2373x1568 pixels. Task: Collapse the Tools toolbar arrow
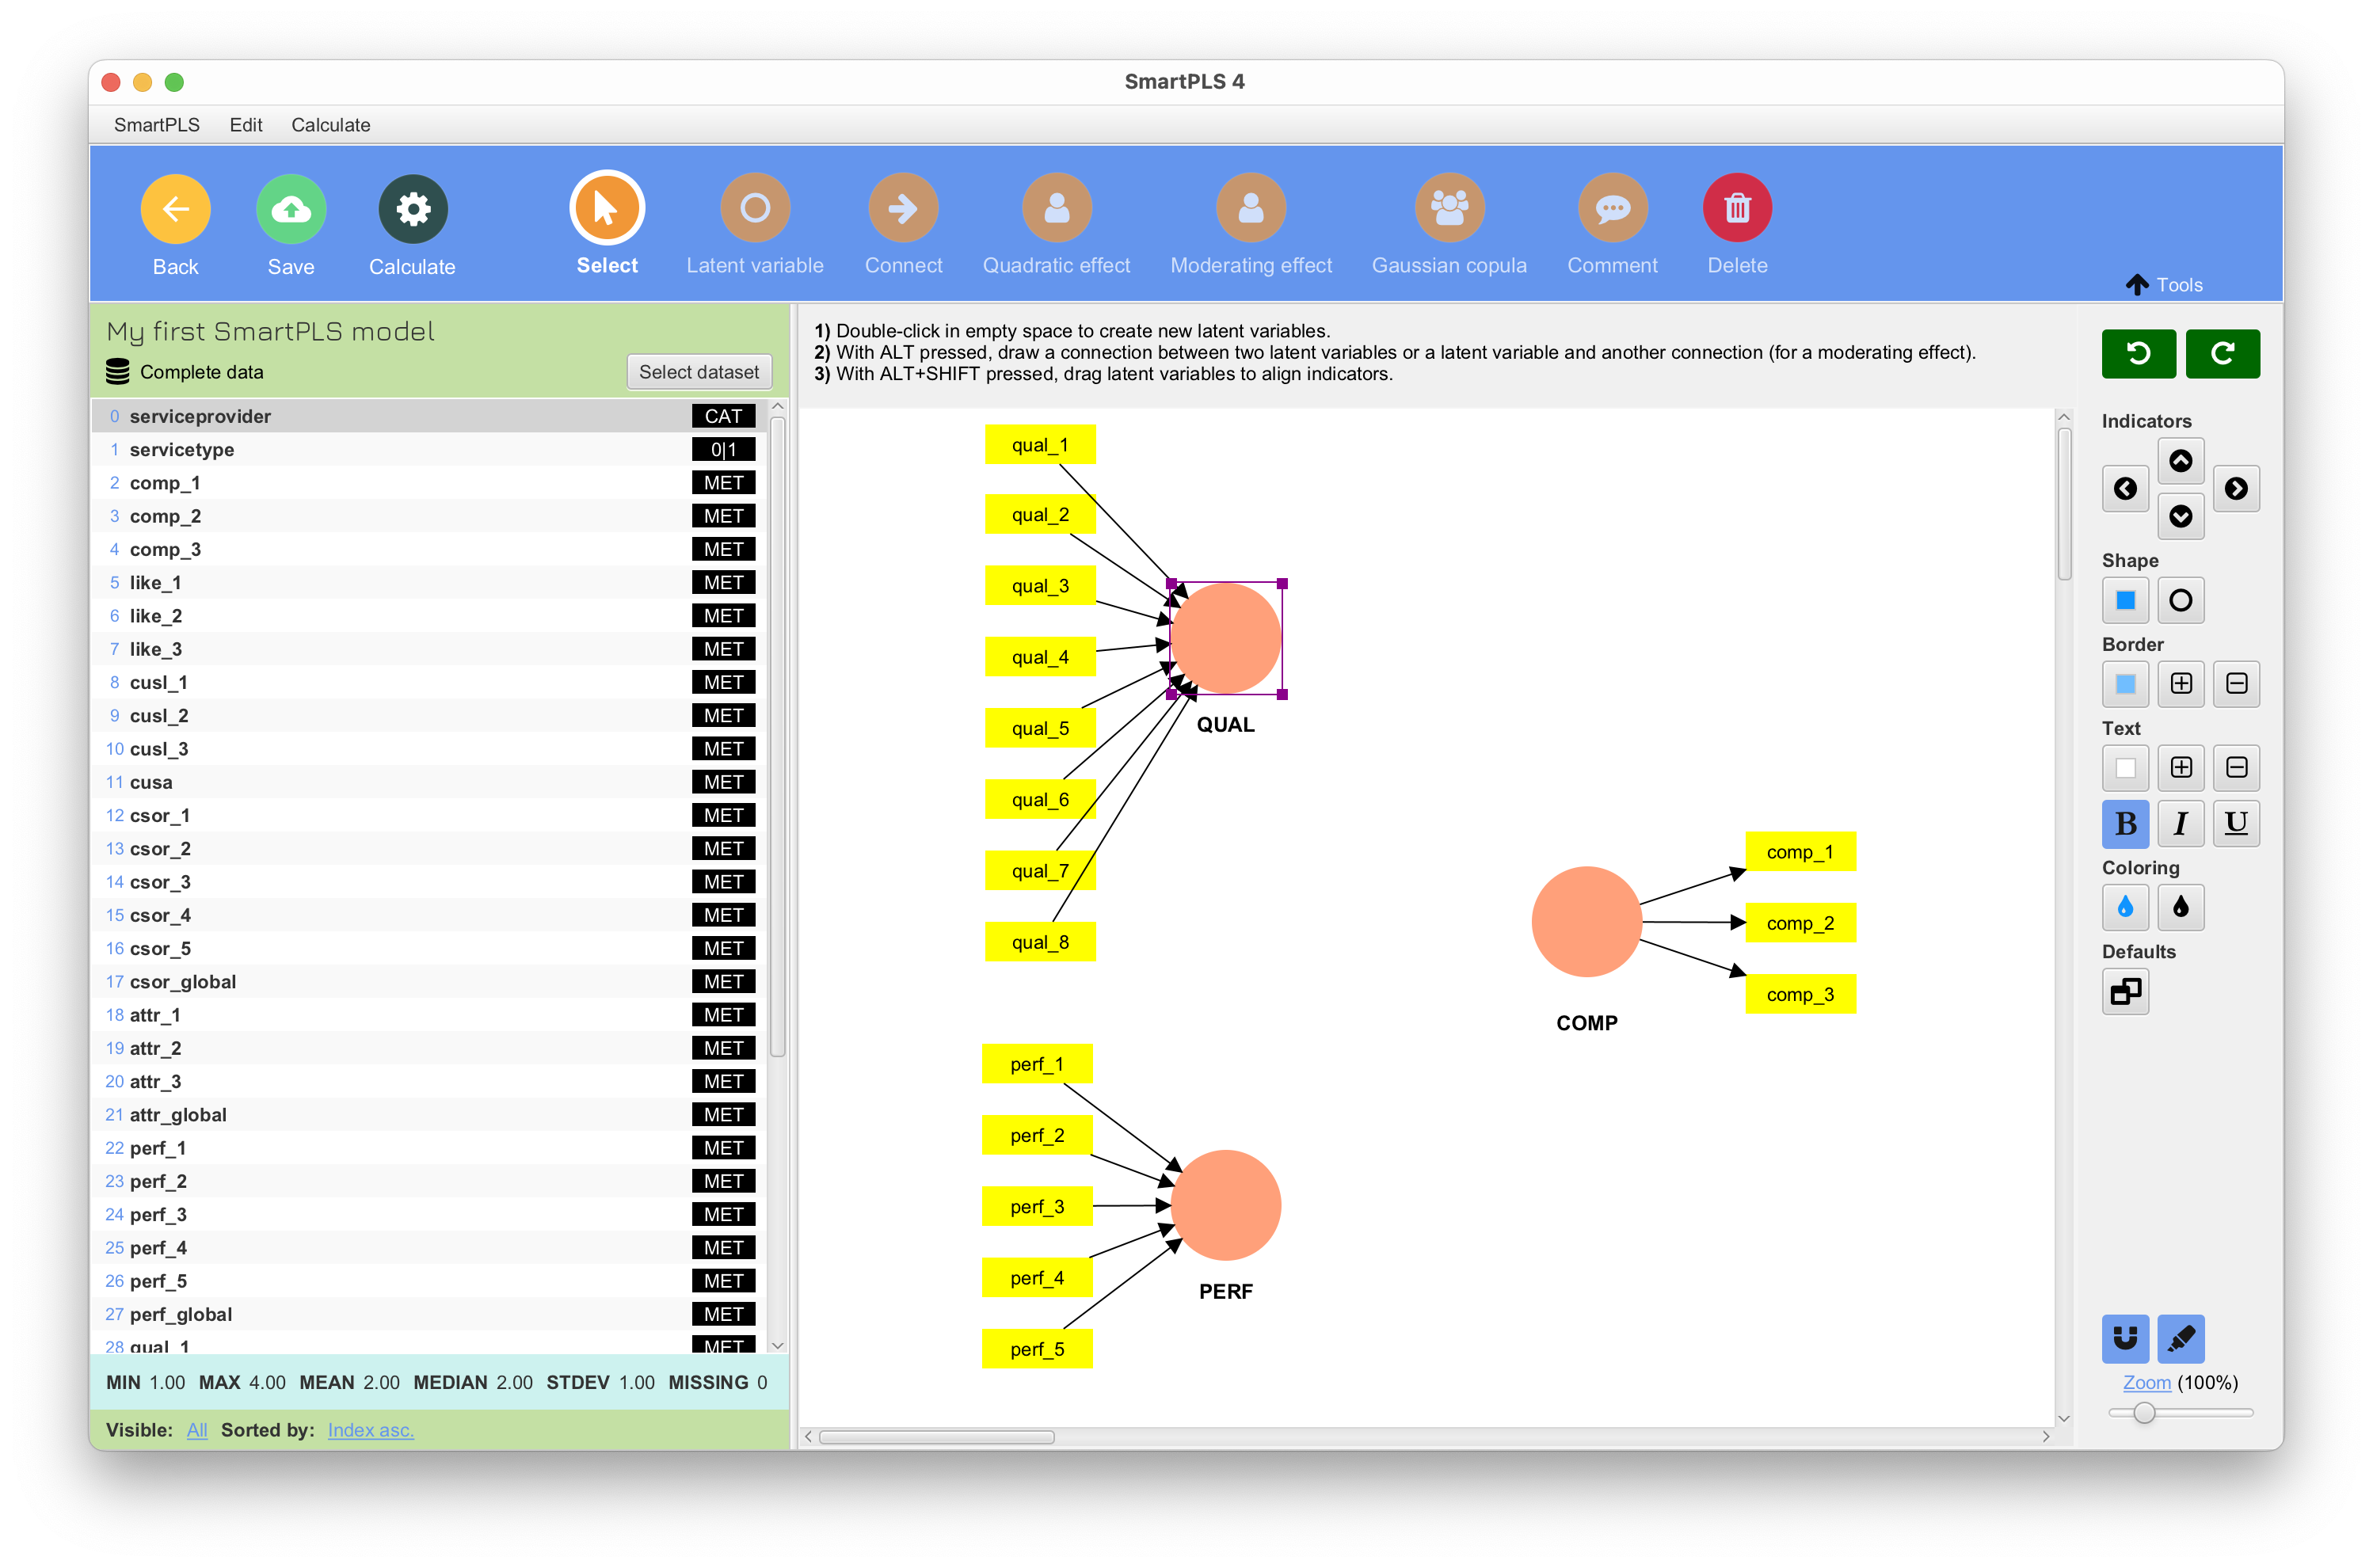tap(2137, 285)
